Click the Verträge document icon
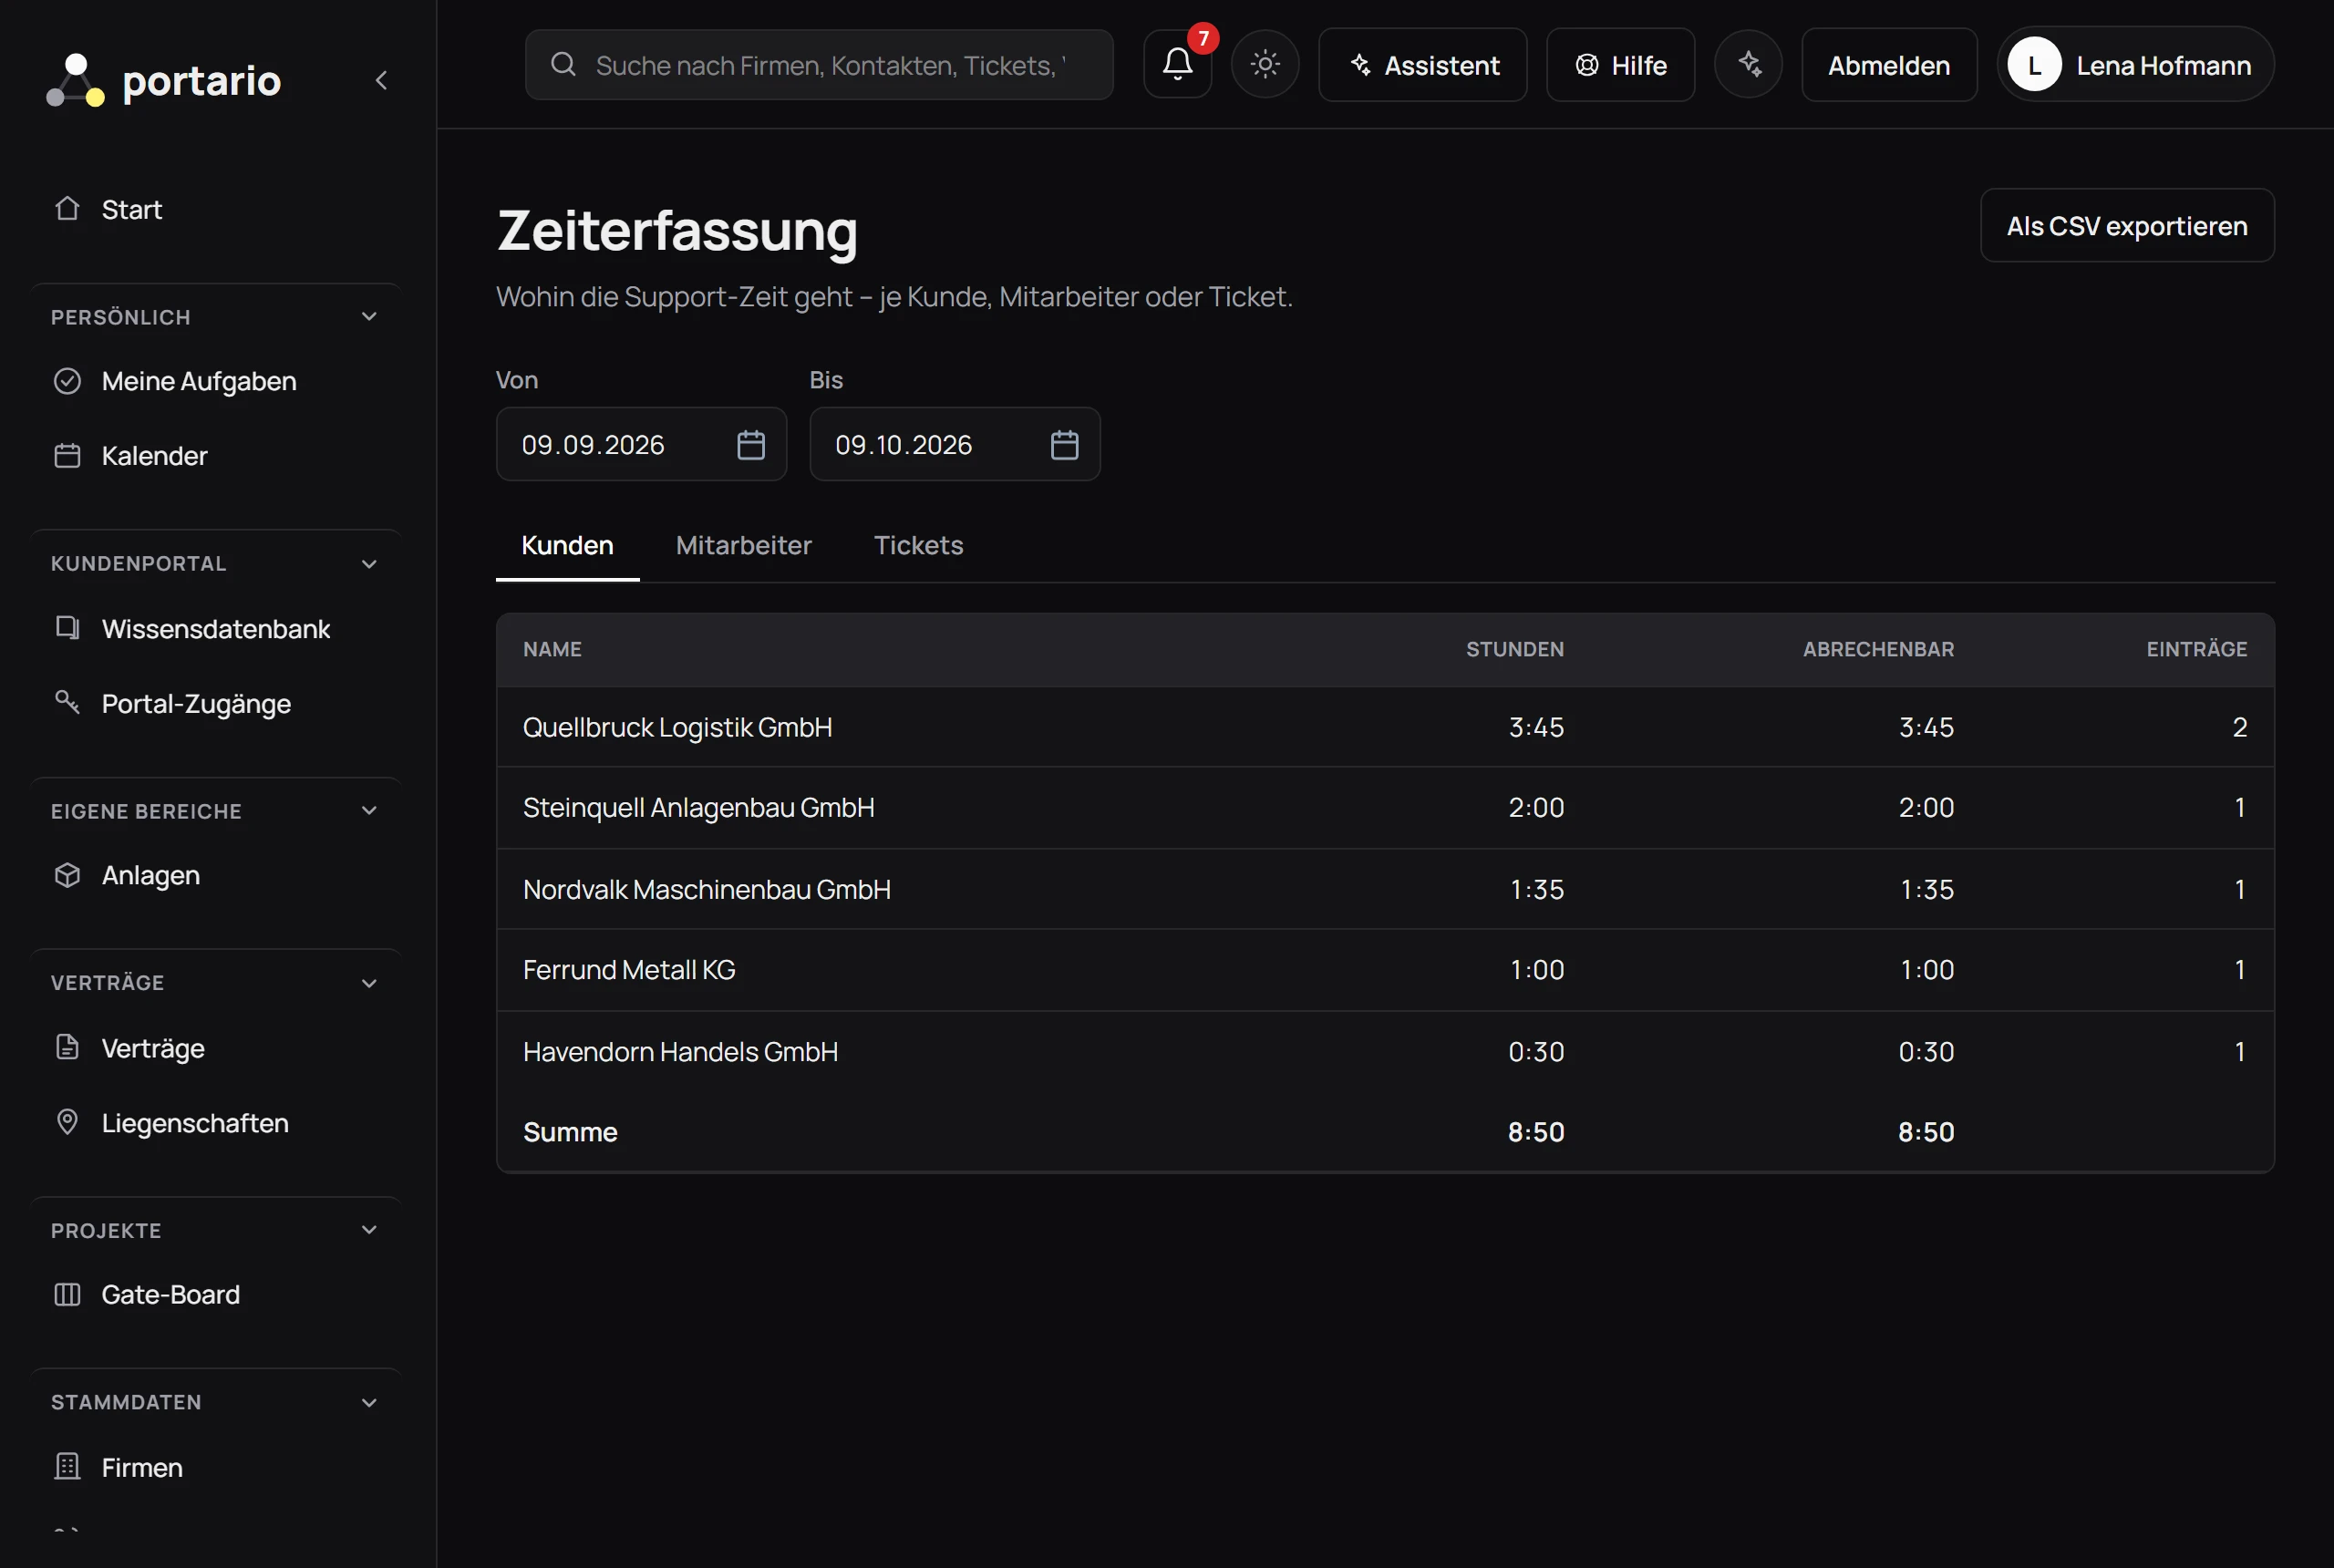The height and width of the screenshot is (1568, 2334). pos(67,1048)
